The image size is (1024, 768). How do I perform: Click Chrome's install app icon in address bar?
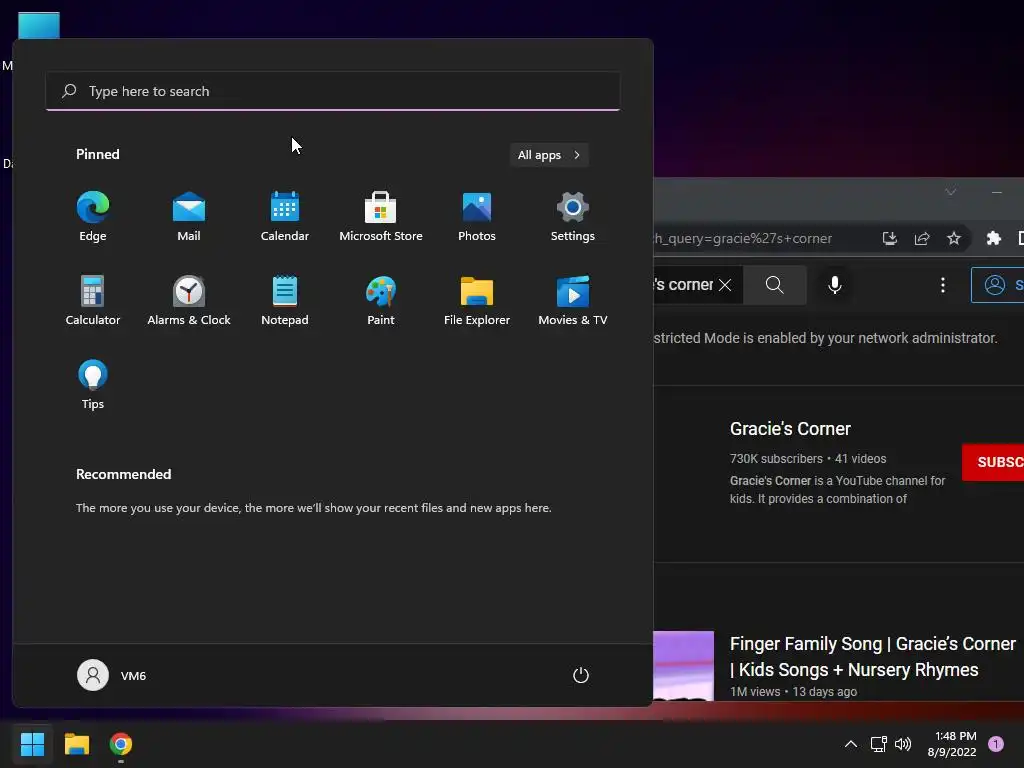tap(889, 238)
